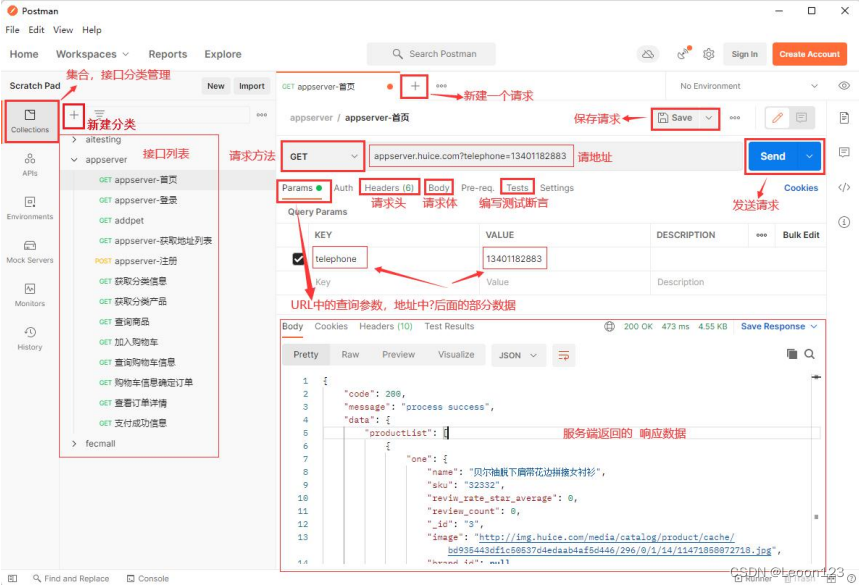This screenshot has width=859, height=587.
Task: Open the Workspaces dropdown menu
Action: pos(92,54)
